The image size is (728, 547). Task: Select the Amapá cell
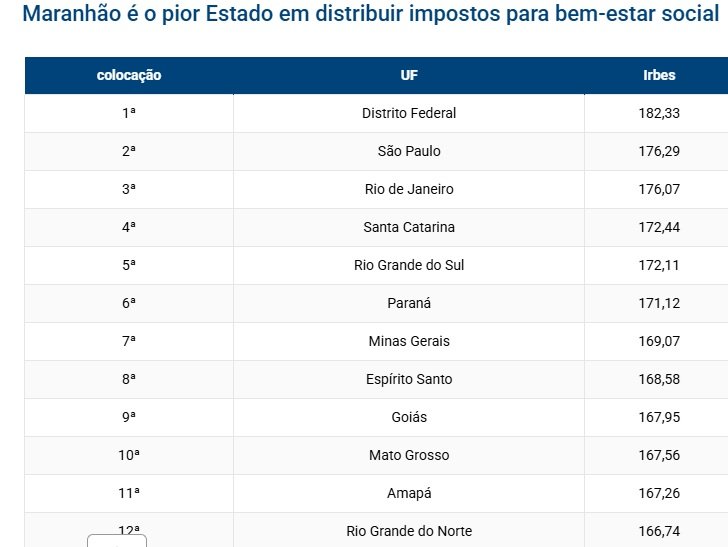coord(409,494)
